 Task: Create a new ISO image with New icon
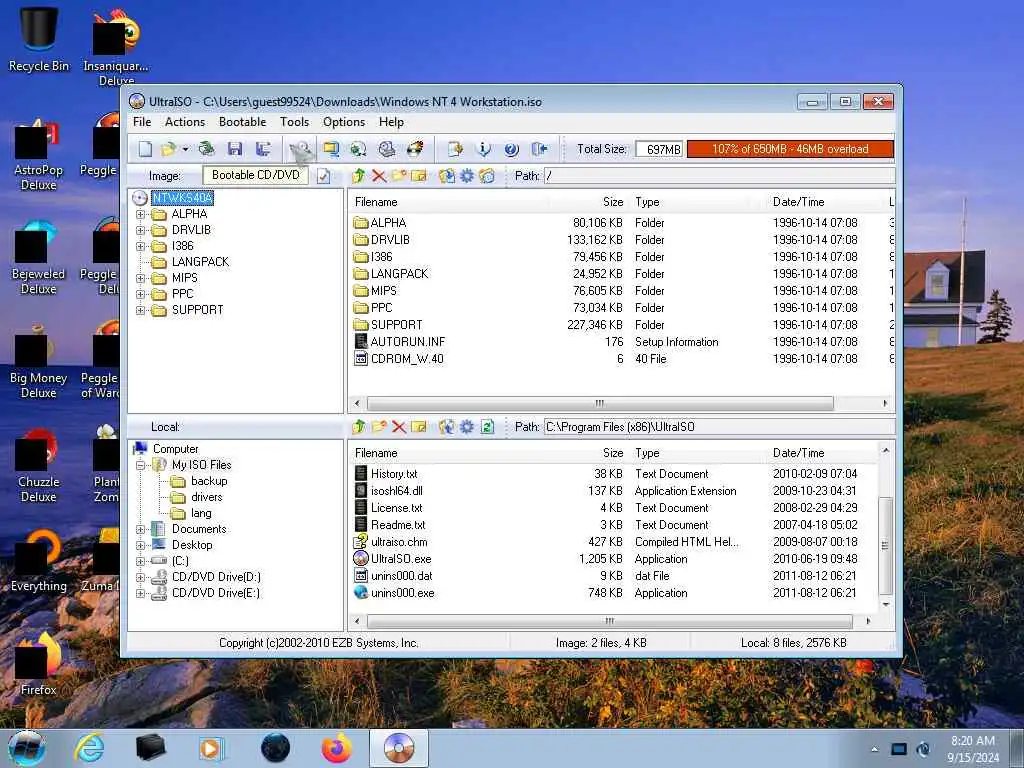click(145, 150)
